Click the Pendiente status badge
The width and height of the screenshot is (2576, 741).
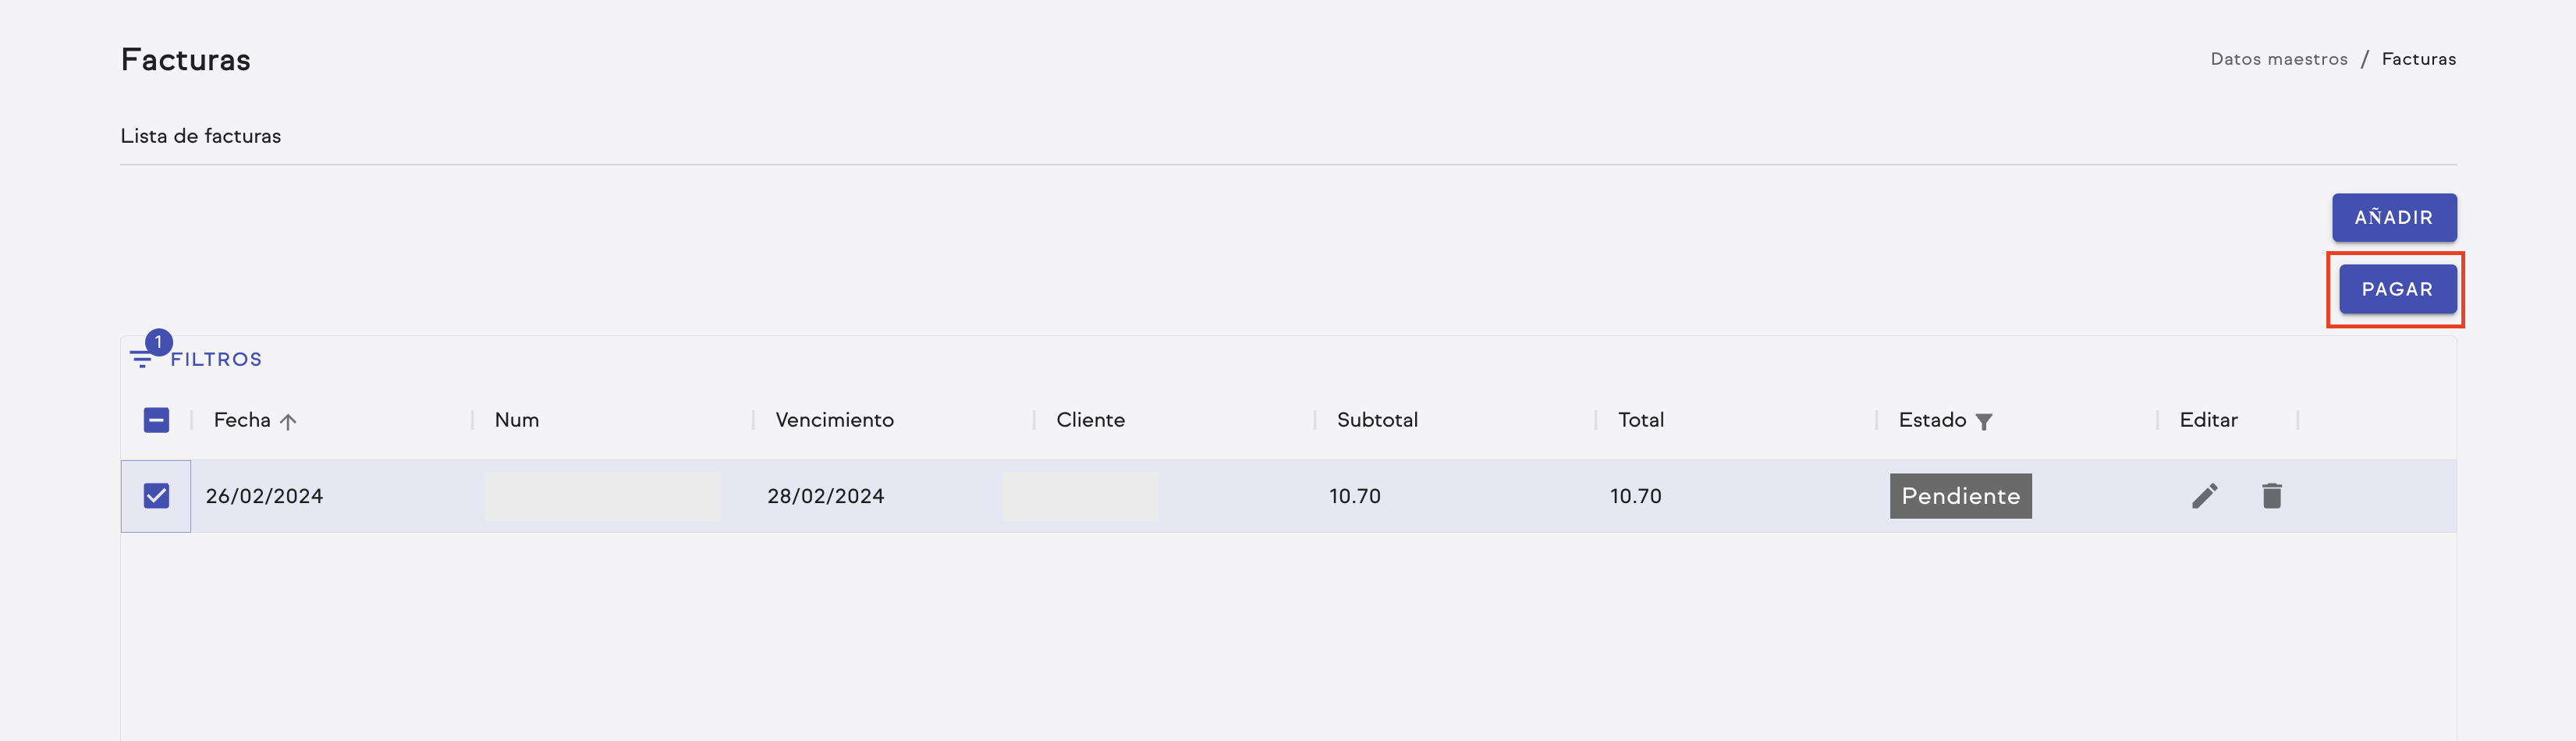(x=1960, y=496)
